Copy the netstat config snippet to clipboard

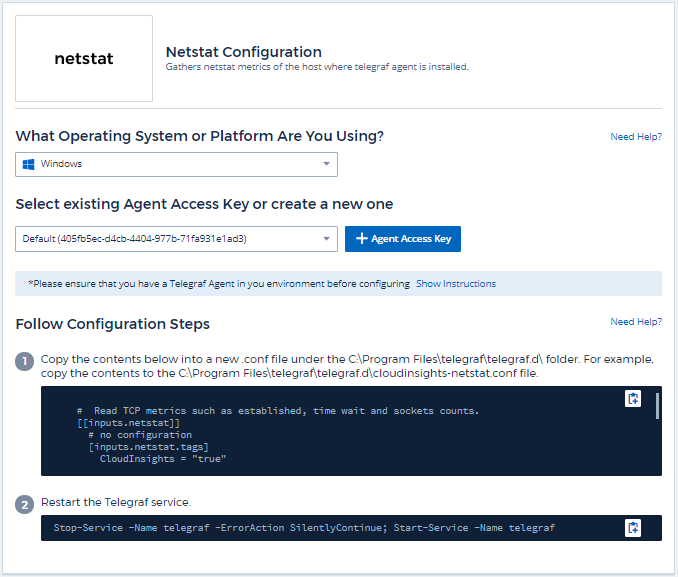(x=633, y=400)
